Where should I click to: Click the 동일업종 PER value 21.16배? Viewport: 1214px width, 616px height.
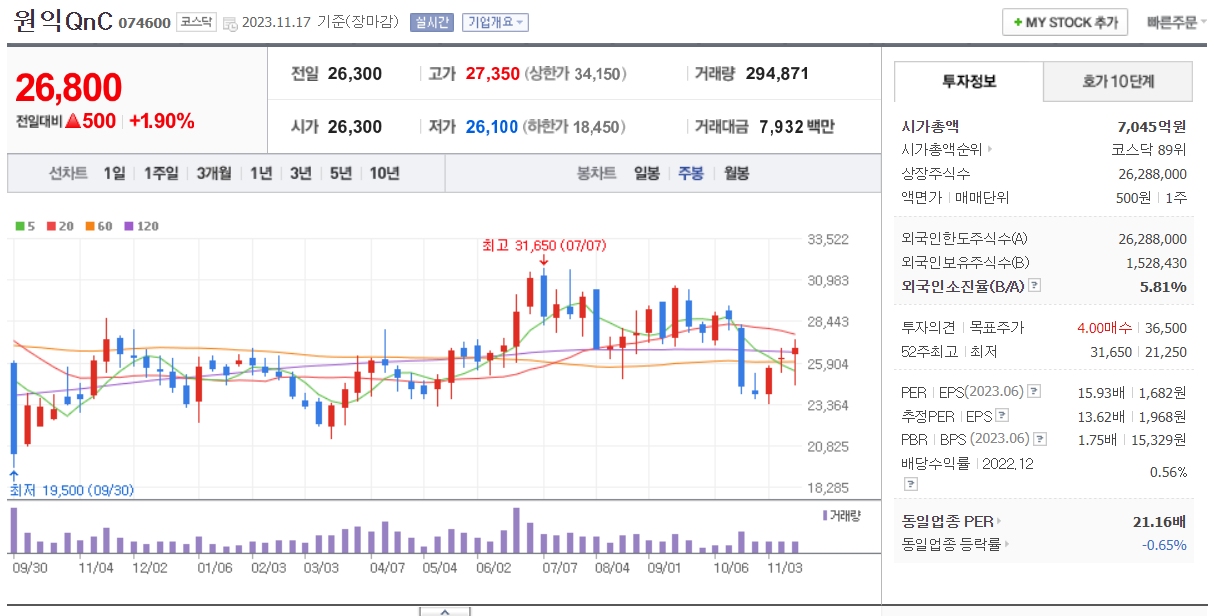(x=1160, y=522)
